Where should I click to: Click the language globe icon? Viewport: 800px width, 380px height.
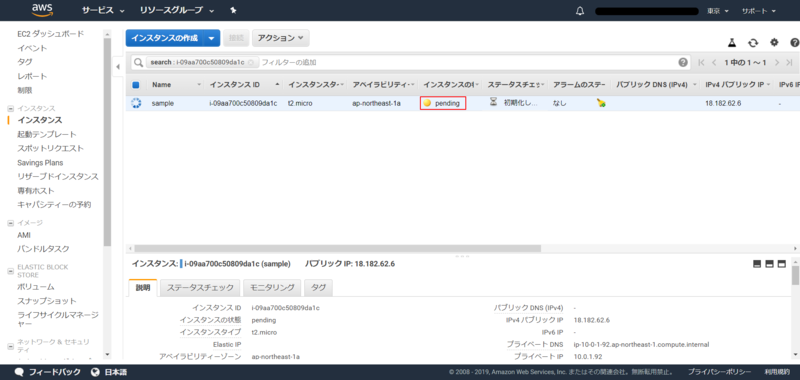95,372
